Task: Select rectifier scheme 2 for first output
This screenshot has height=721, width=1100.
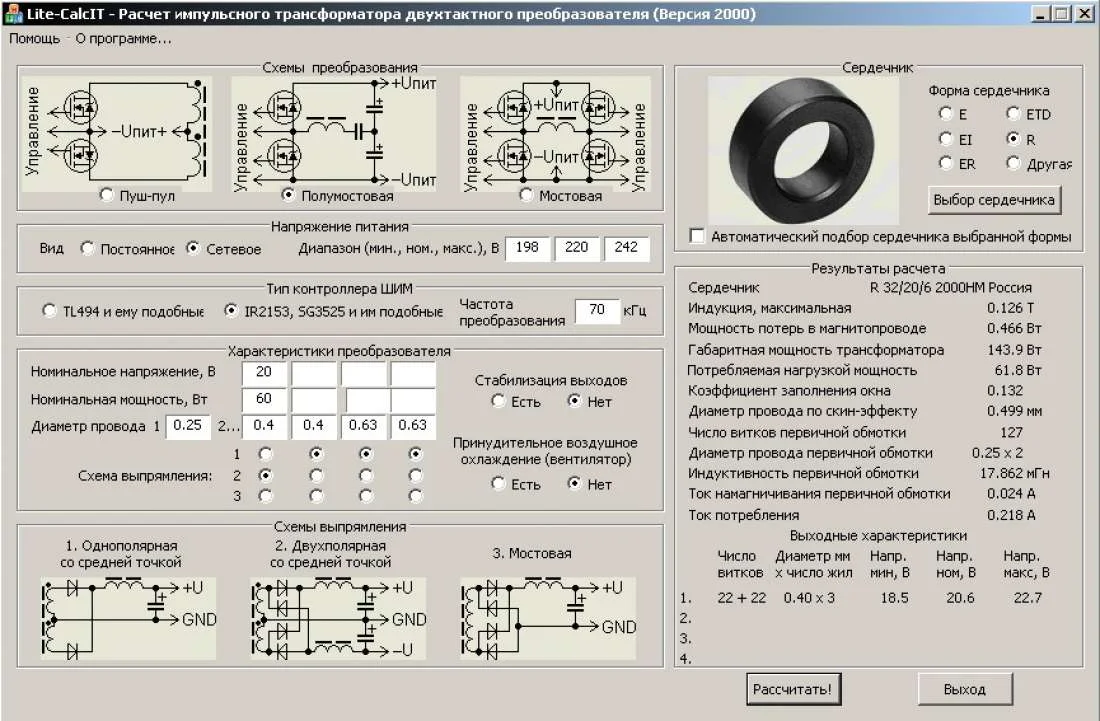Action: (x=265, y=475)
